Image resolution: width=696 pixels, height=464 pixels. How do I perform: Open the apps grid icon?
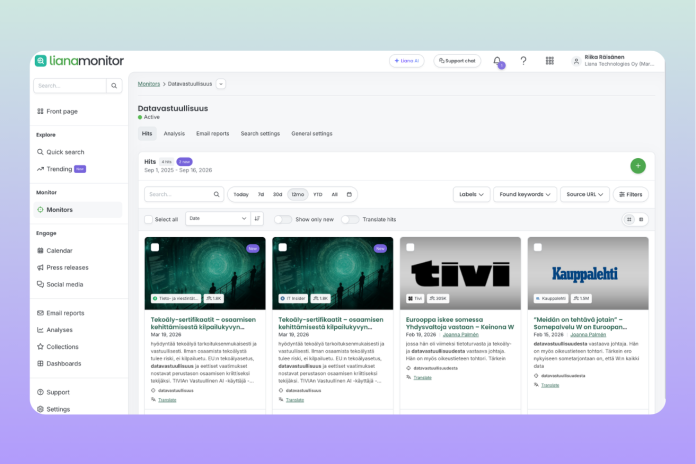[x=550, y=61]
